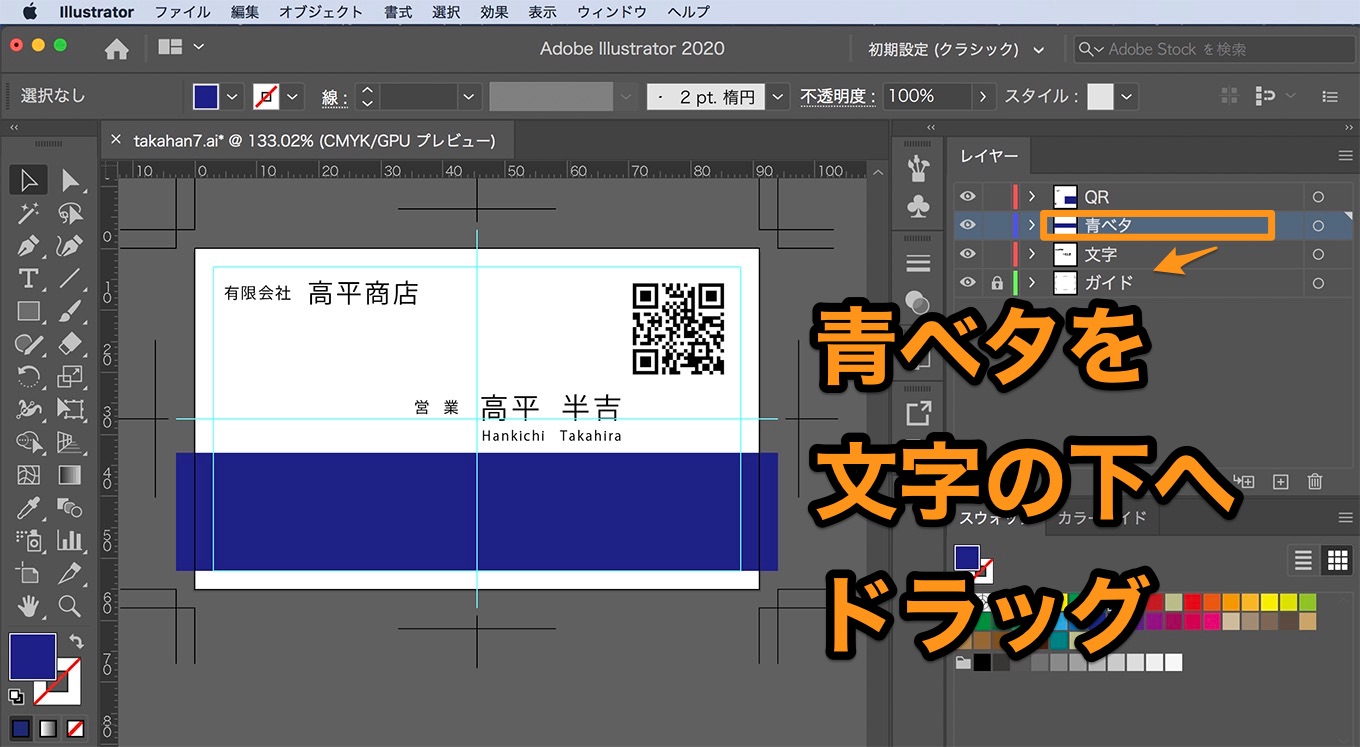
Task: Open the ファイル menu
Action: (x=183, y=12)
